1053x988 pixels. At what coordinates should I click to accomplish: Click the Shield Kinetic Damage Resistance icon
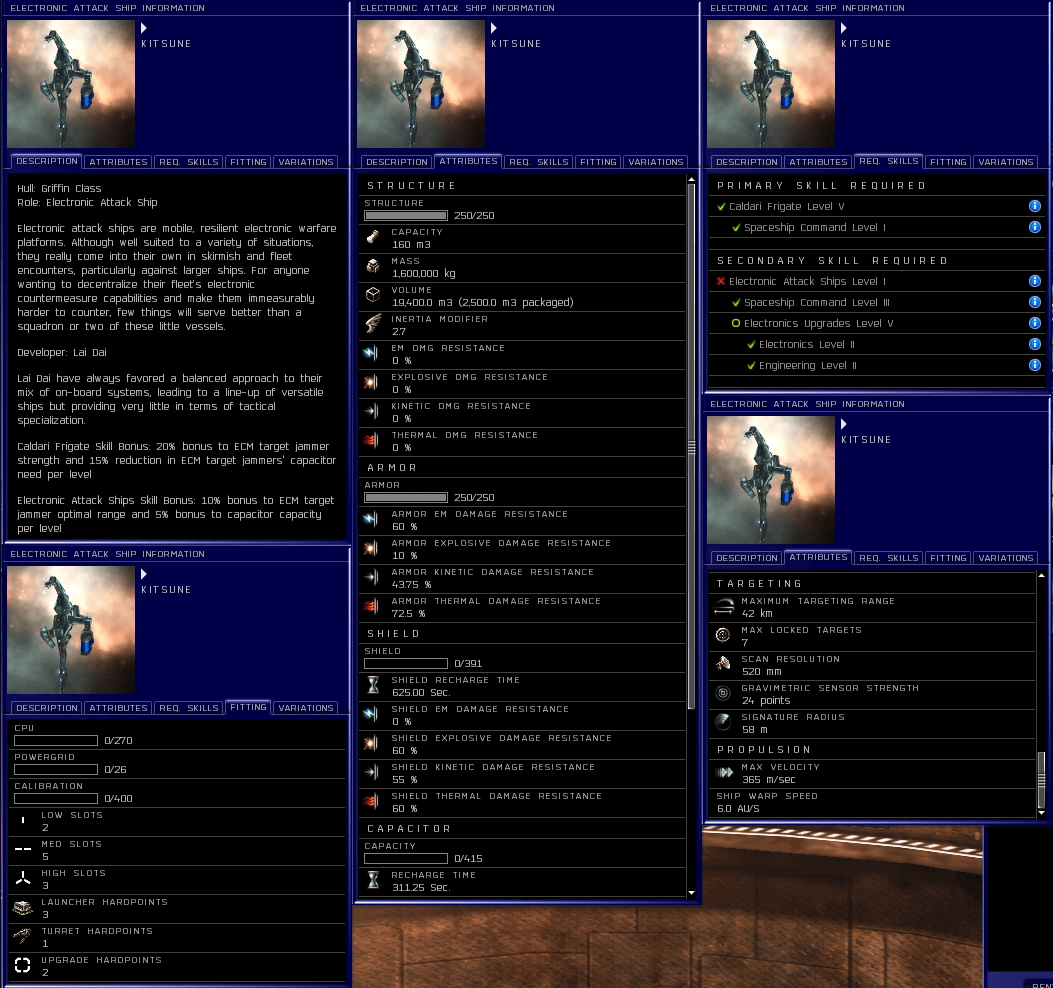point(371,772)
